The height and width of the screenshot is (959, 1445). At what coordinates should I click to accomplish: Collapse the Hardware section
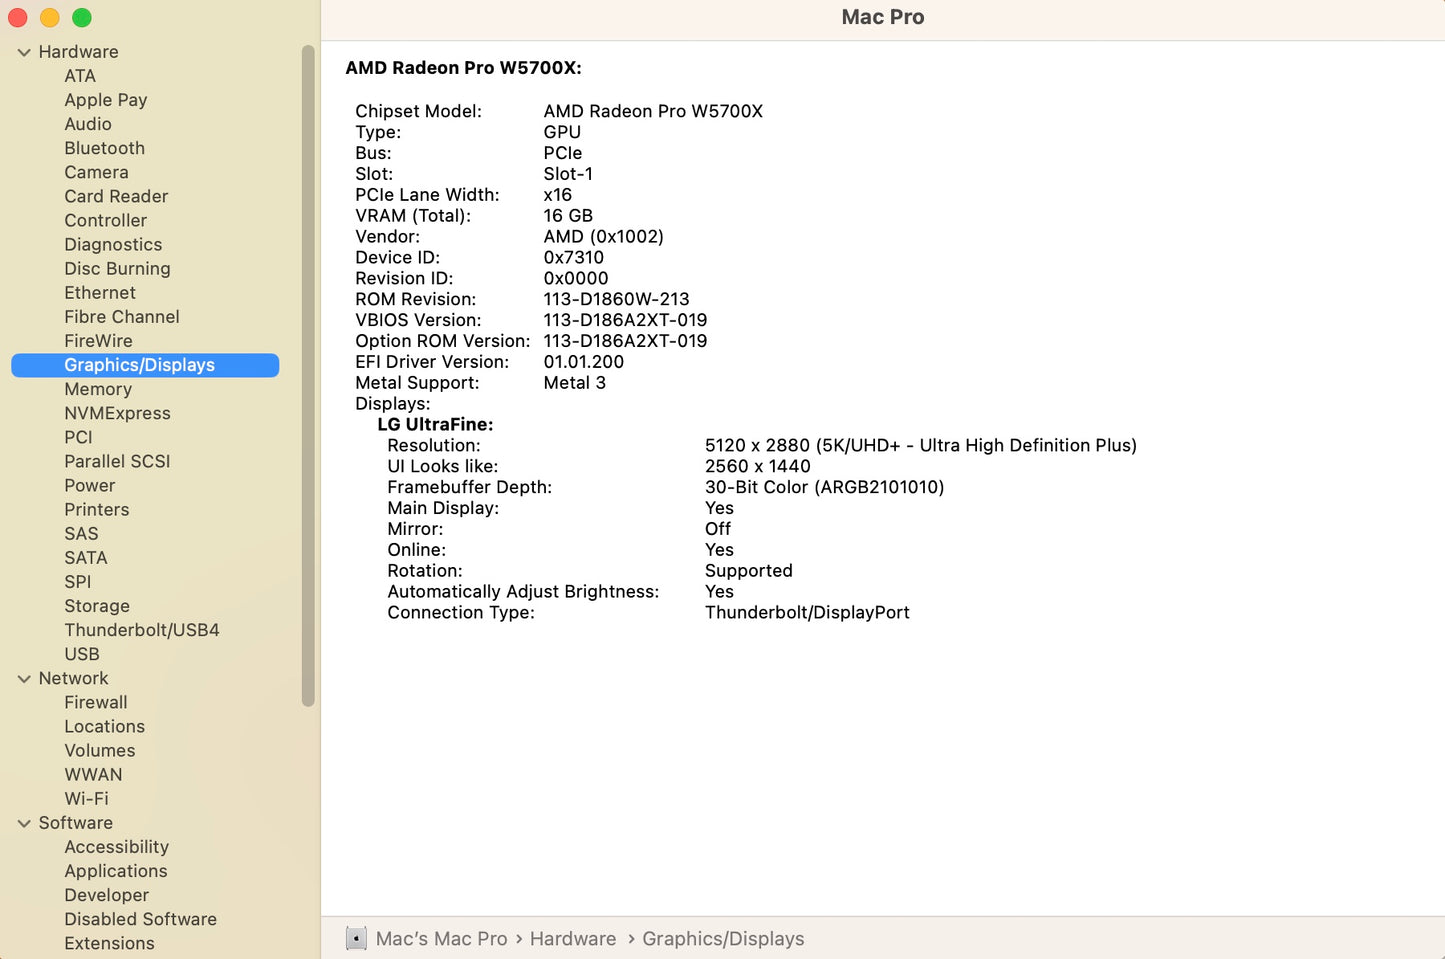click(x=24, y=51)
